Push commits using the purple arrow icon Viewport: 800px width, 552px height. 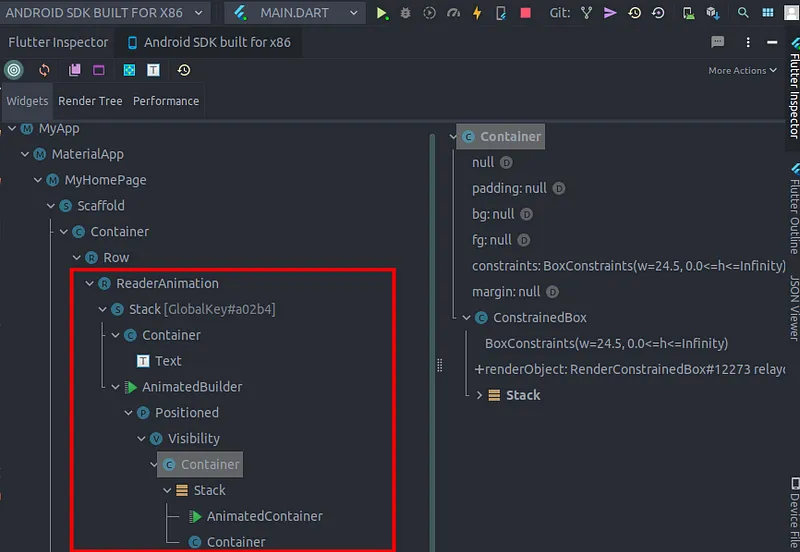(x=610, y=13)
